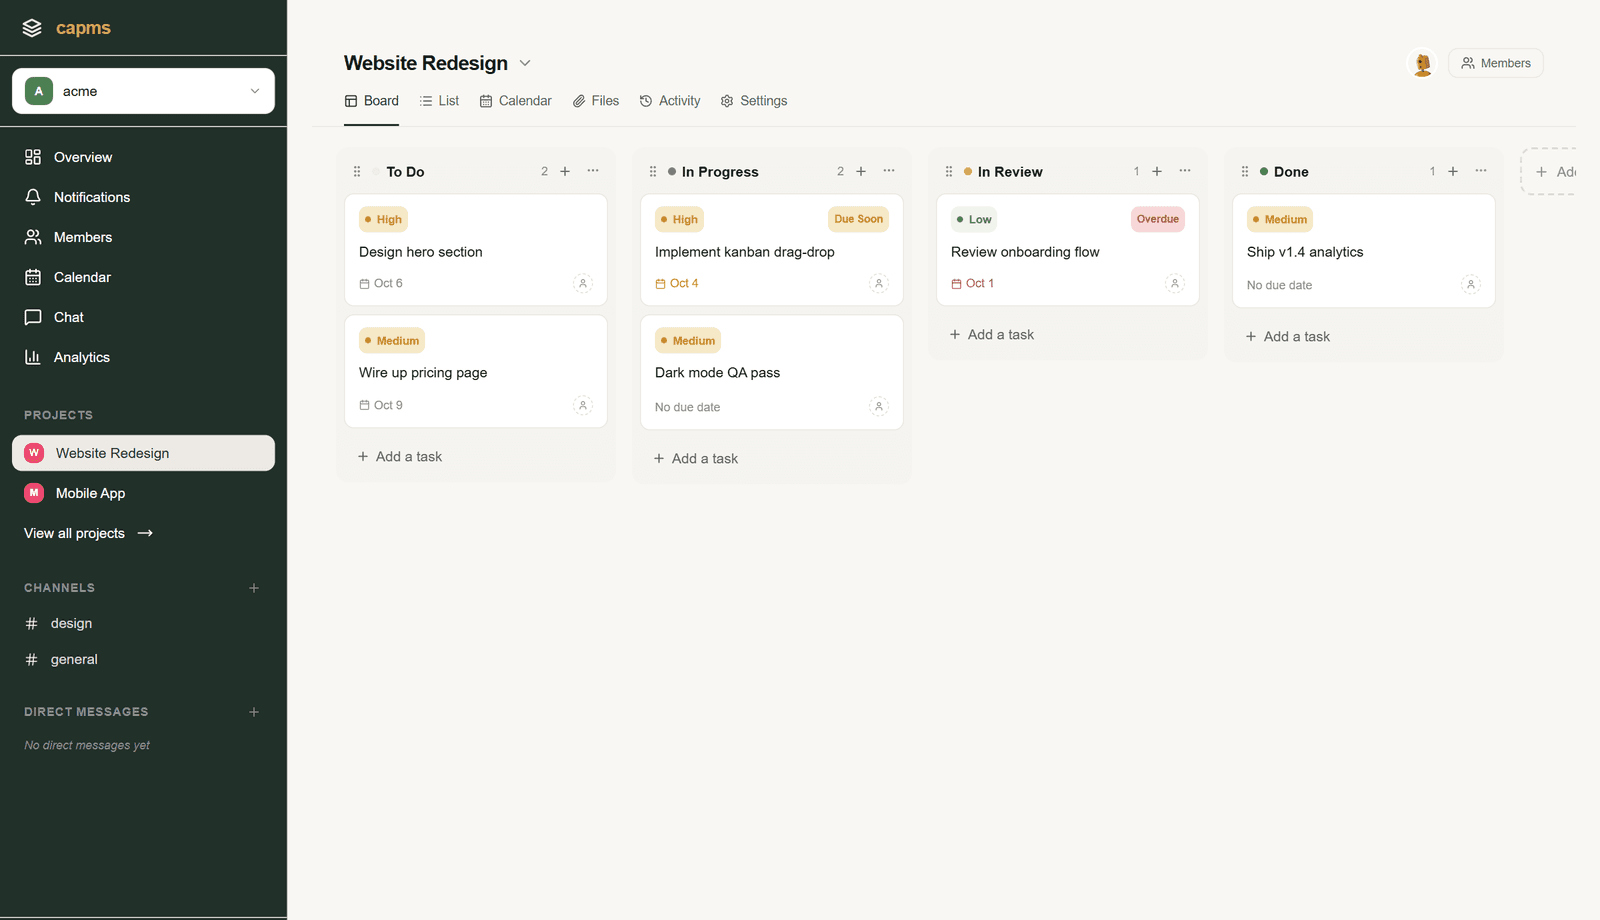The image size is (1600, 920).
Task: Open the Review onboarding flow card
Action: 1068,250
